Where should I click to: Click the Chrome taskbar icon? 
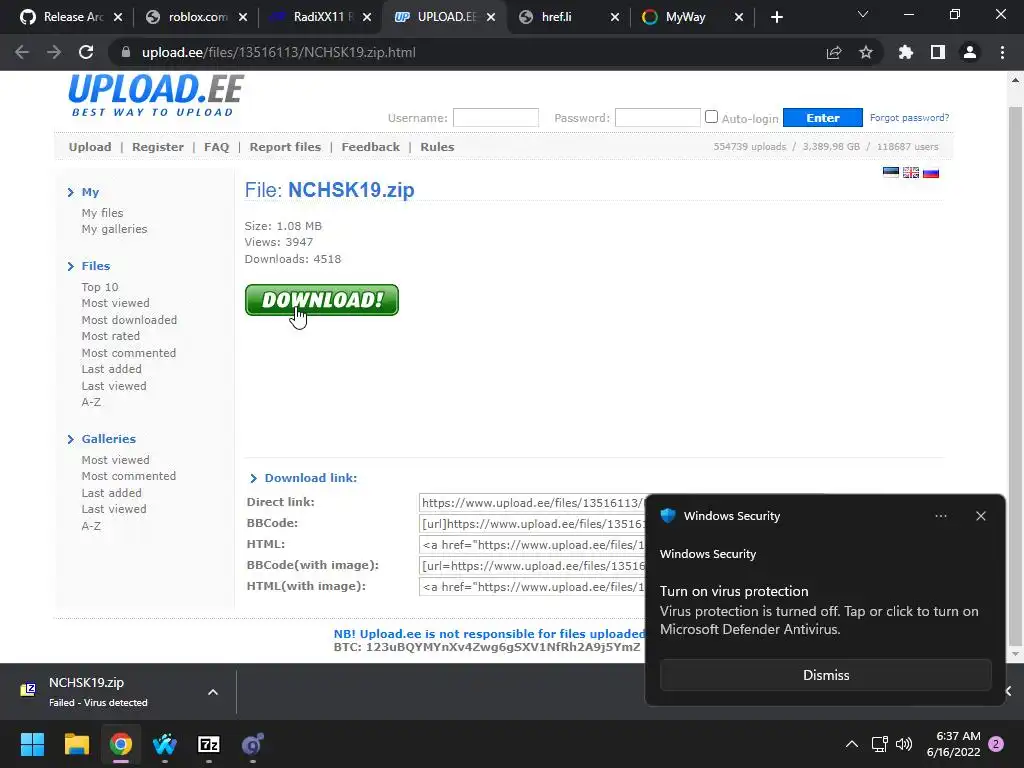121,744
